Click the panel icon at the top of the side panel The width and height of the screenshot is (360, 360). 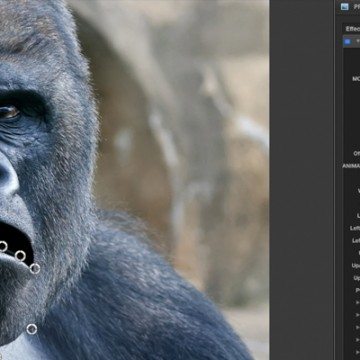pos(344,6)
